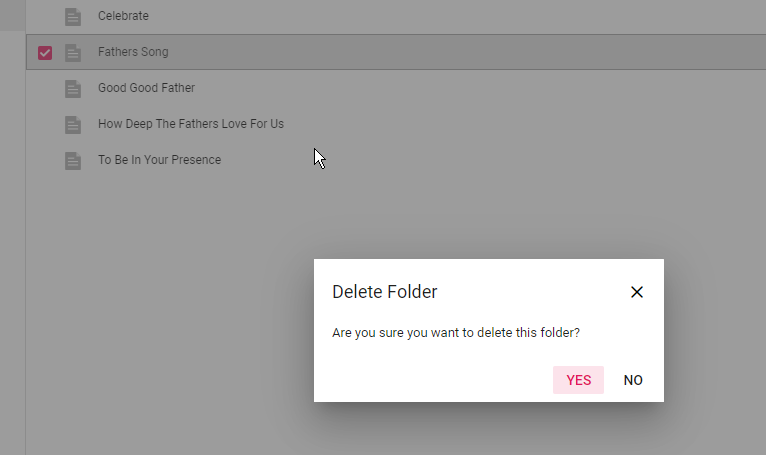Close the Delete Folder dialog with X
Viewport: 766px width, 455px height.
click(x=637, y=292)
